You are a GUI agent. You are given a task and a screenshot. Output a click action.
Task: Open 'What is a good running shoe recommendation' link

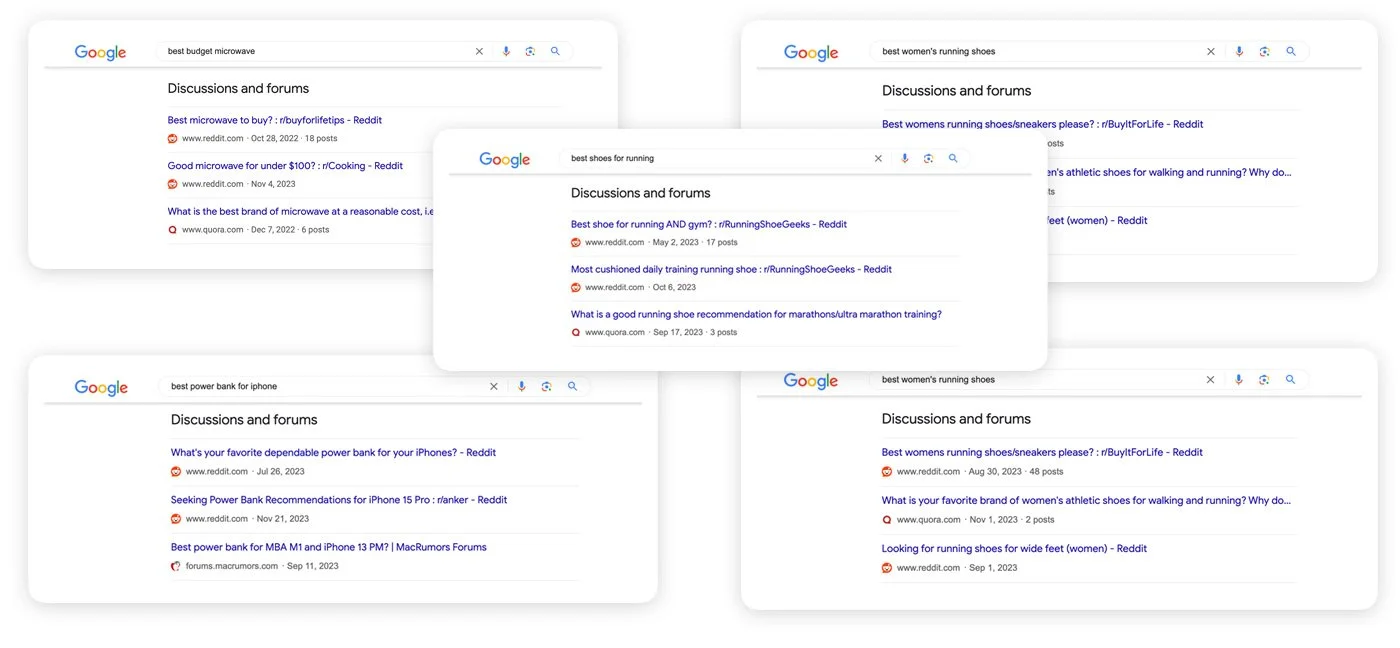pyautogui.click(x=756, y=314)
